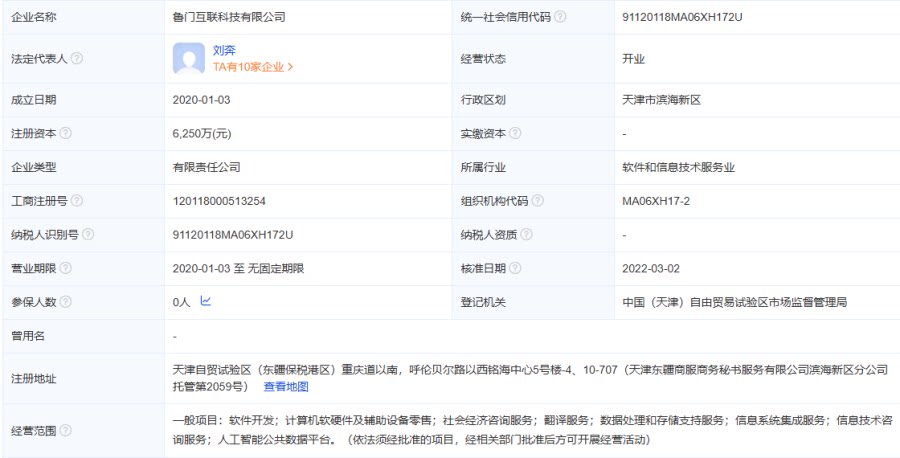Click the business scope text starting 一般项目
Screen dimensions: 900x458
point(533,430)
